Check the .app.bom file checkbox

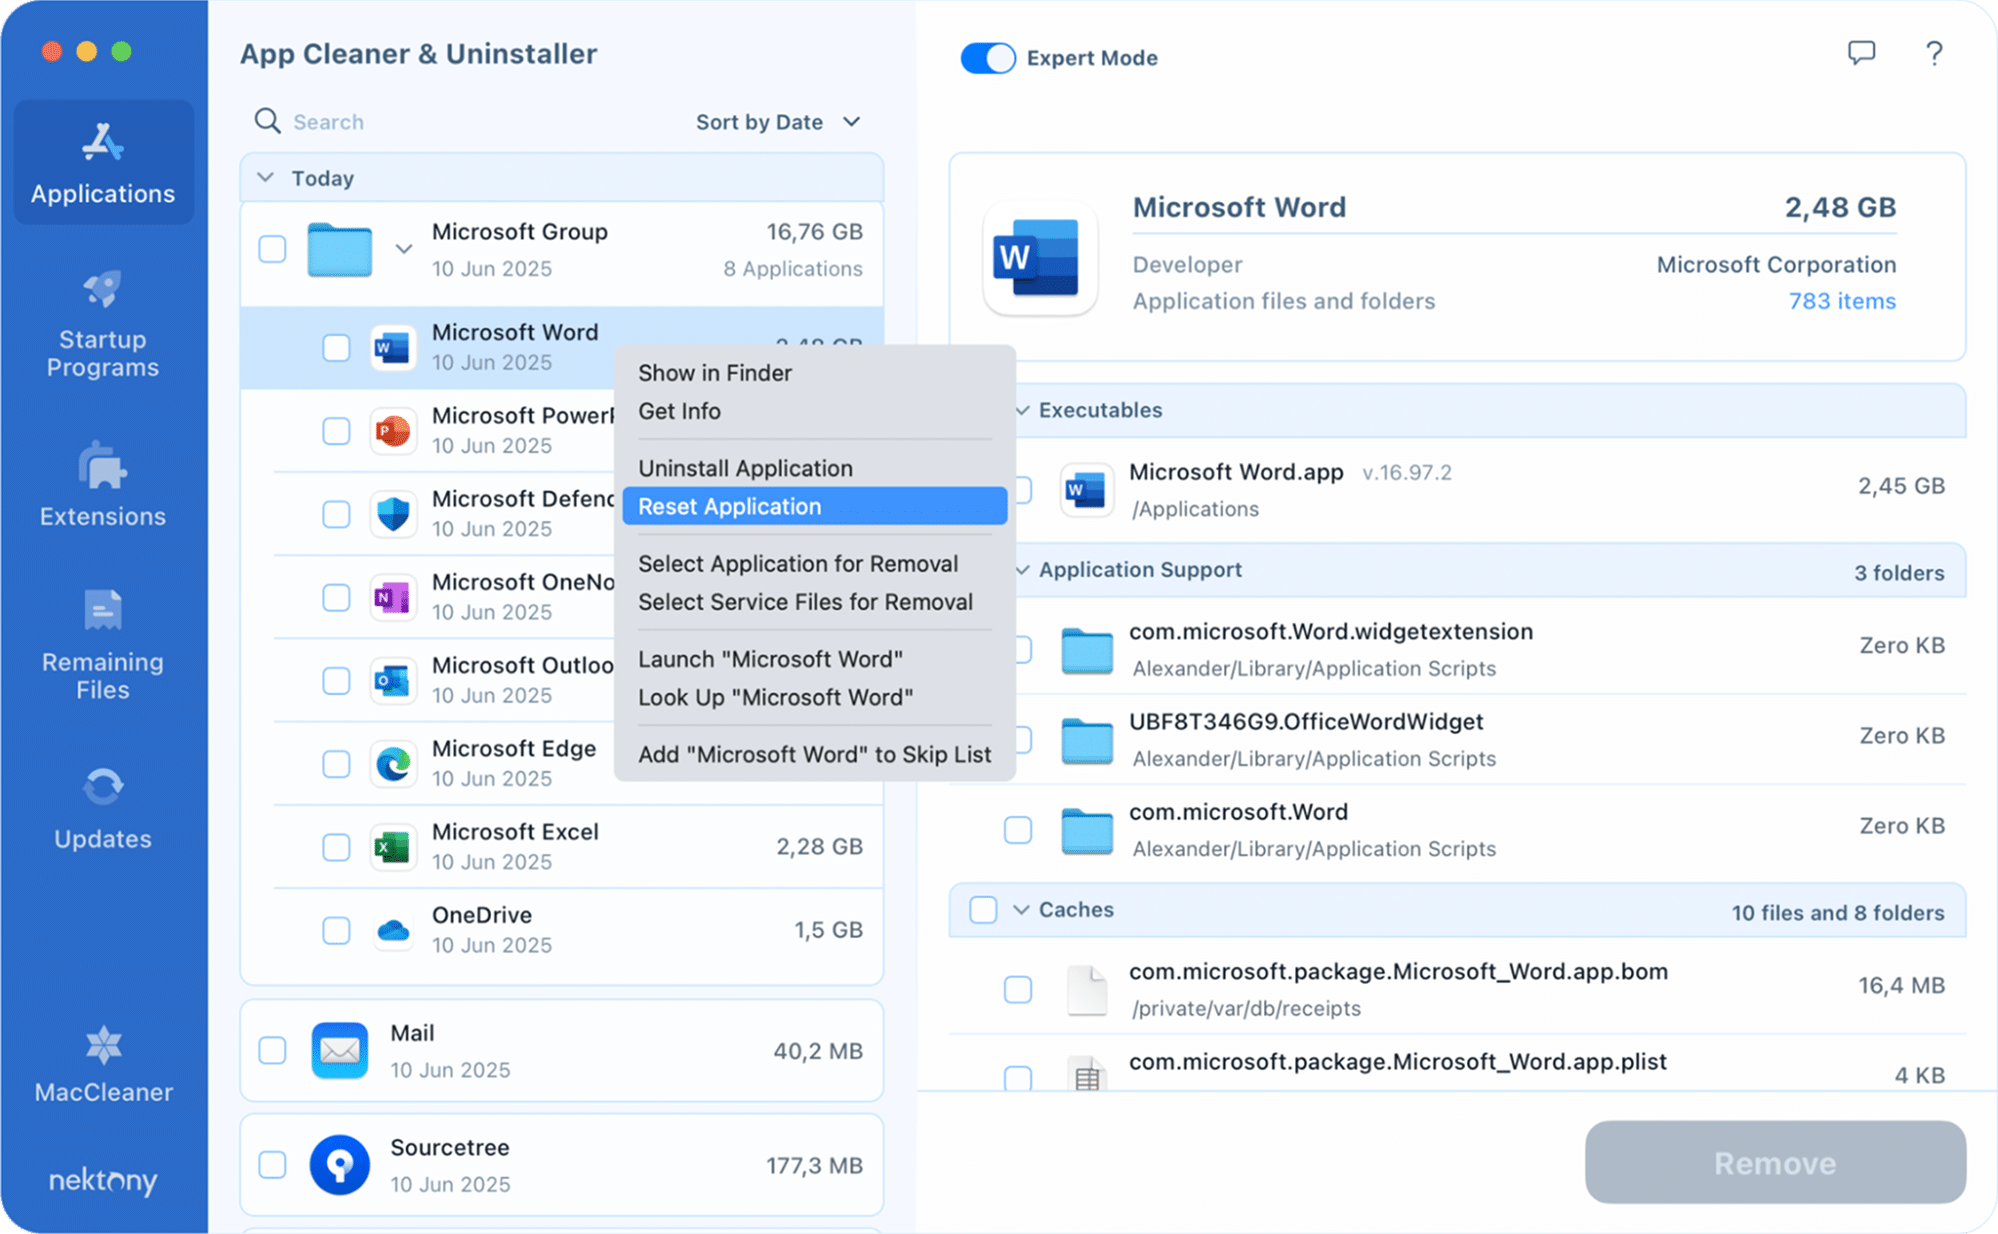[x=1018, y=989]
